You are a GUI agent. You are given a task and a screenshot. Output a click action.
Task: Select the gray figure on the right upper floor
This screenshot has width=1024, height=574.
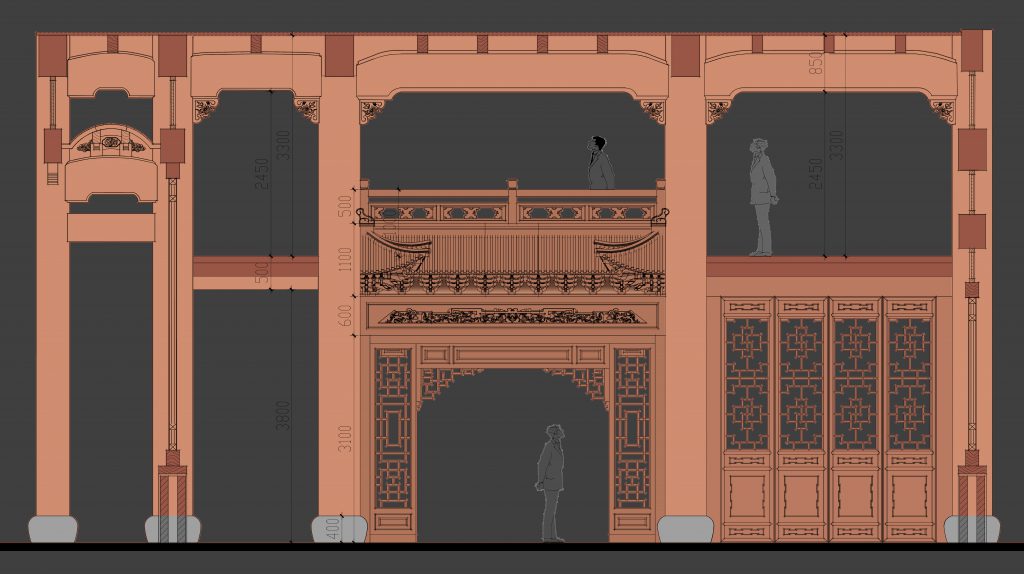tap(762, 197)
